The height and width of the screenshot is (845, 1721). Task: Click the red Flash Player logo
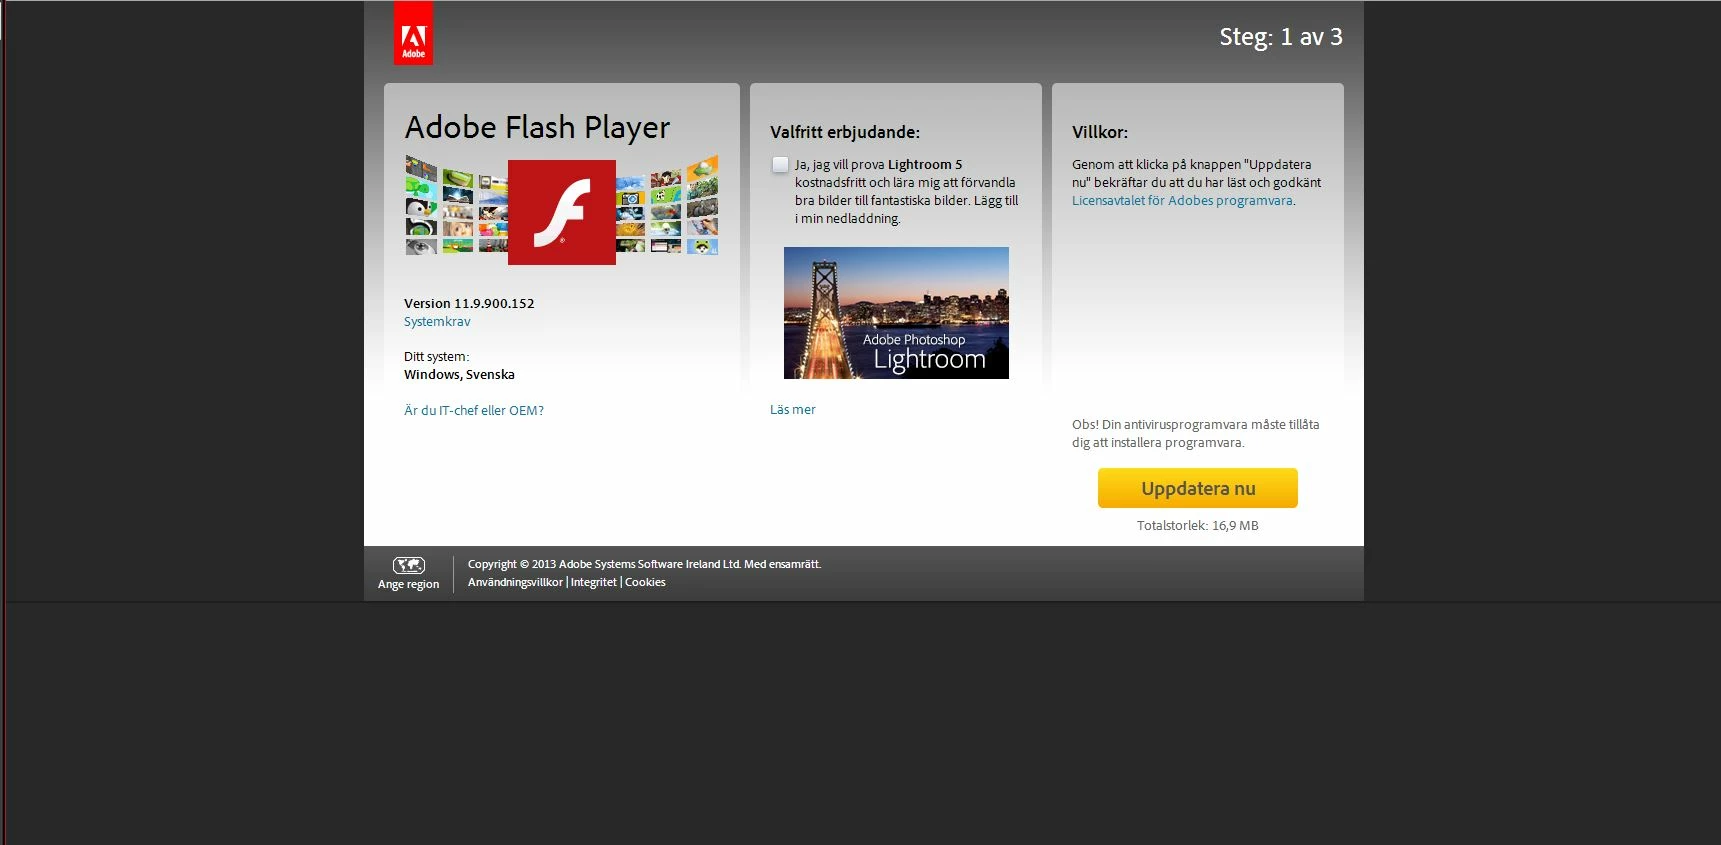(562, 212)
